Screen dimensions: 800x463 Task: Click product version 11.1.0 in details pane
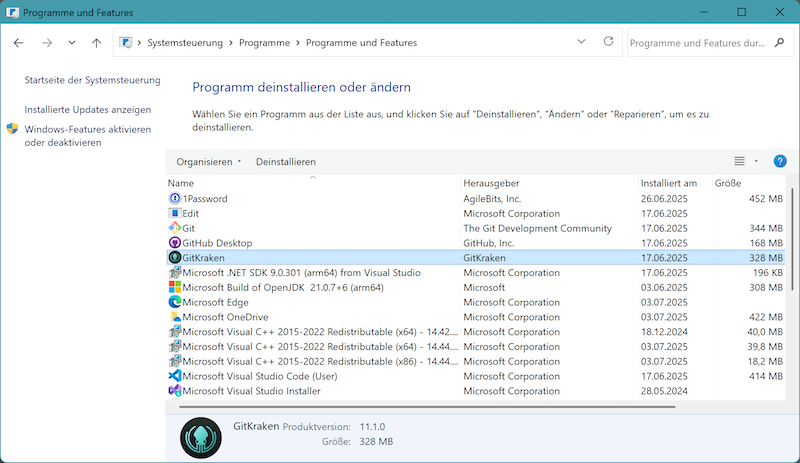tap(372, 427)
